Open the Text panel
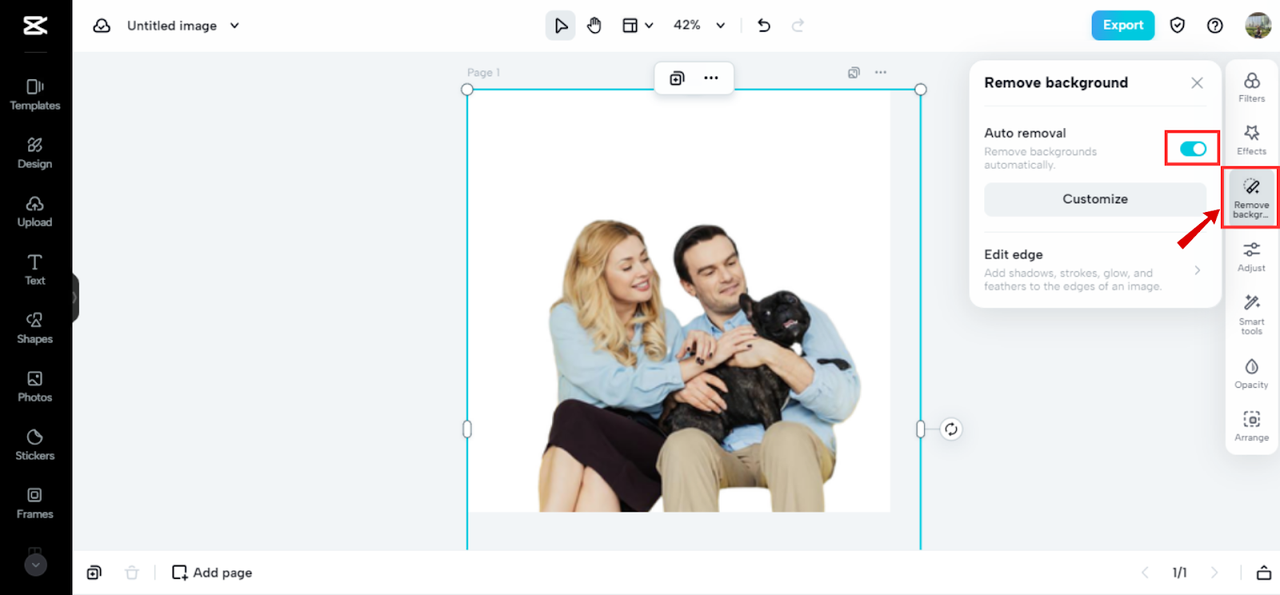Screen dimensions: 1280x595 pos(35,270)
